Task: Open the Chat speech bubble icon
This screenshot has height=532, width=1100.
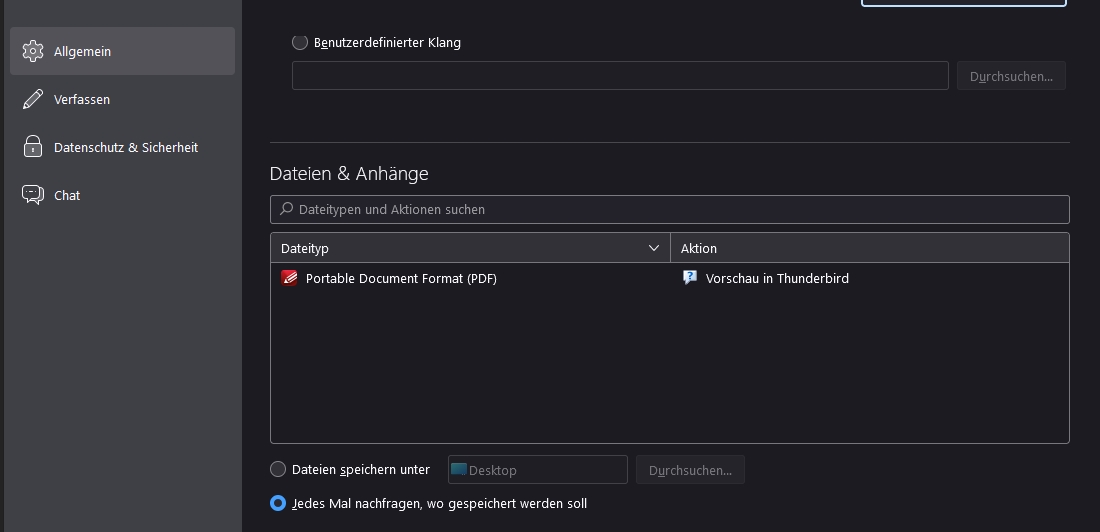Action: [x=33, y=195]
